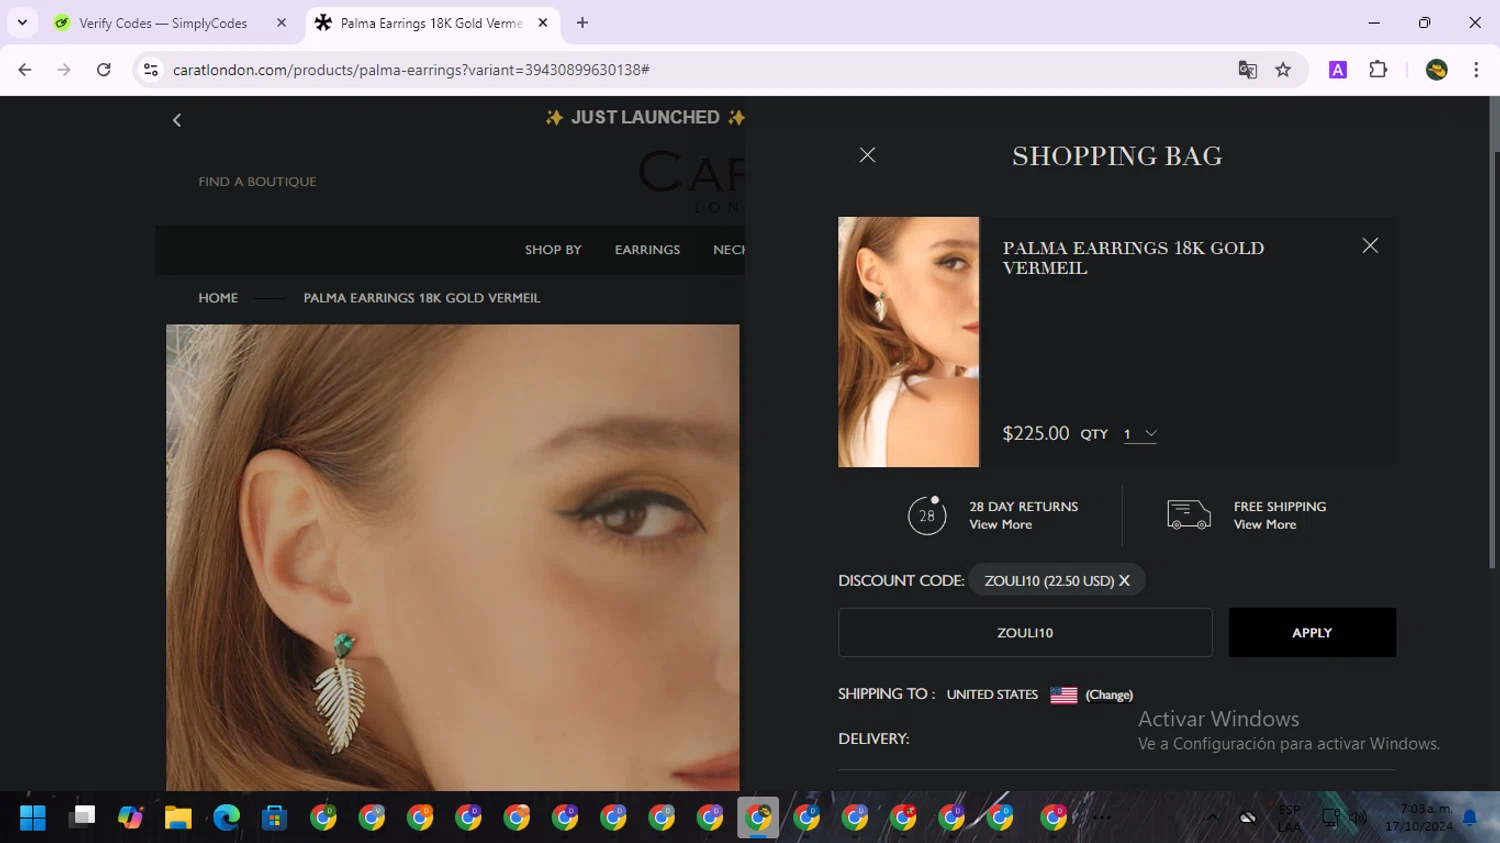Click the free shipping truck icon
The height and width of the screenshot is (843, 1500).
[1189, 515]
